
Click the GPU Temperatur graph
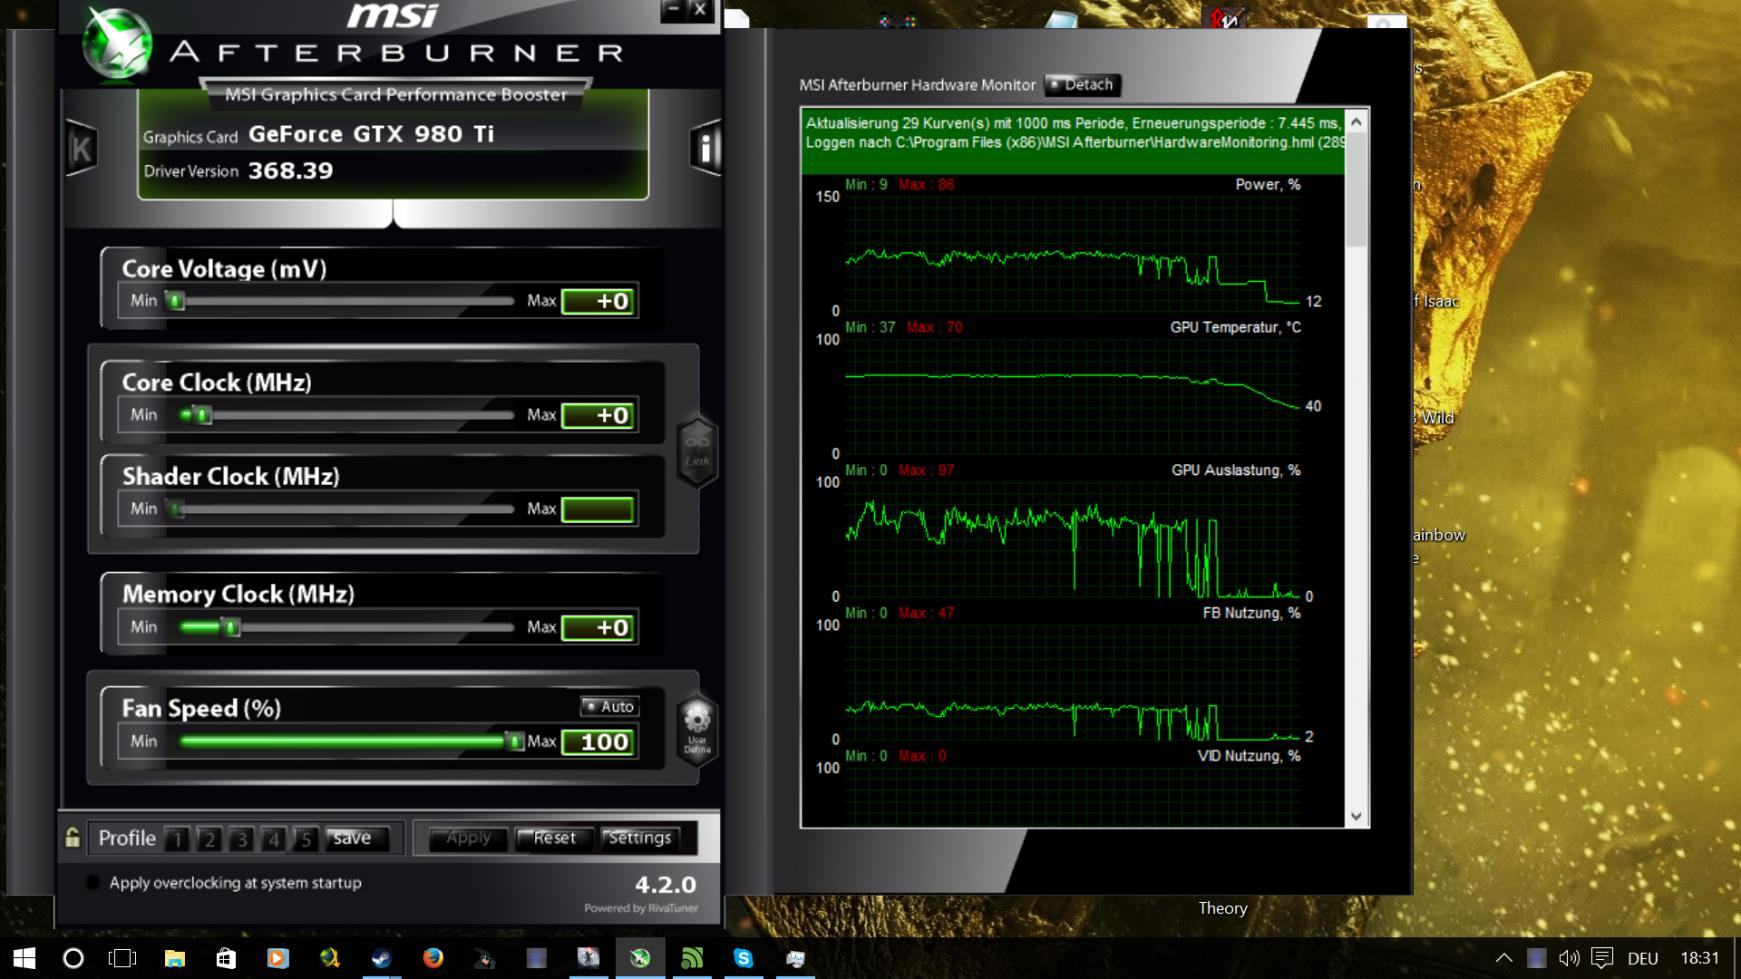(1072, 396)
